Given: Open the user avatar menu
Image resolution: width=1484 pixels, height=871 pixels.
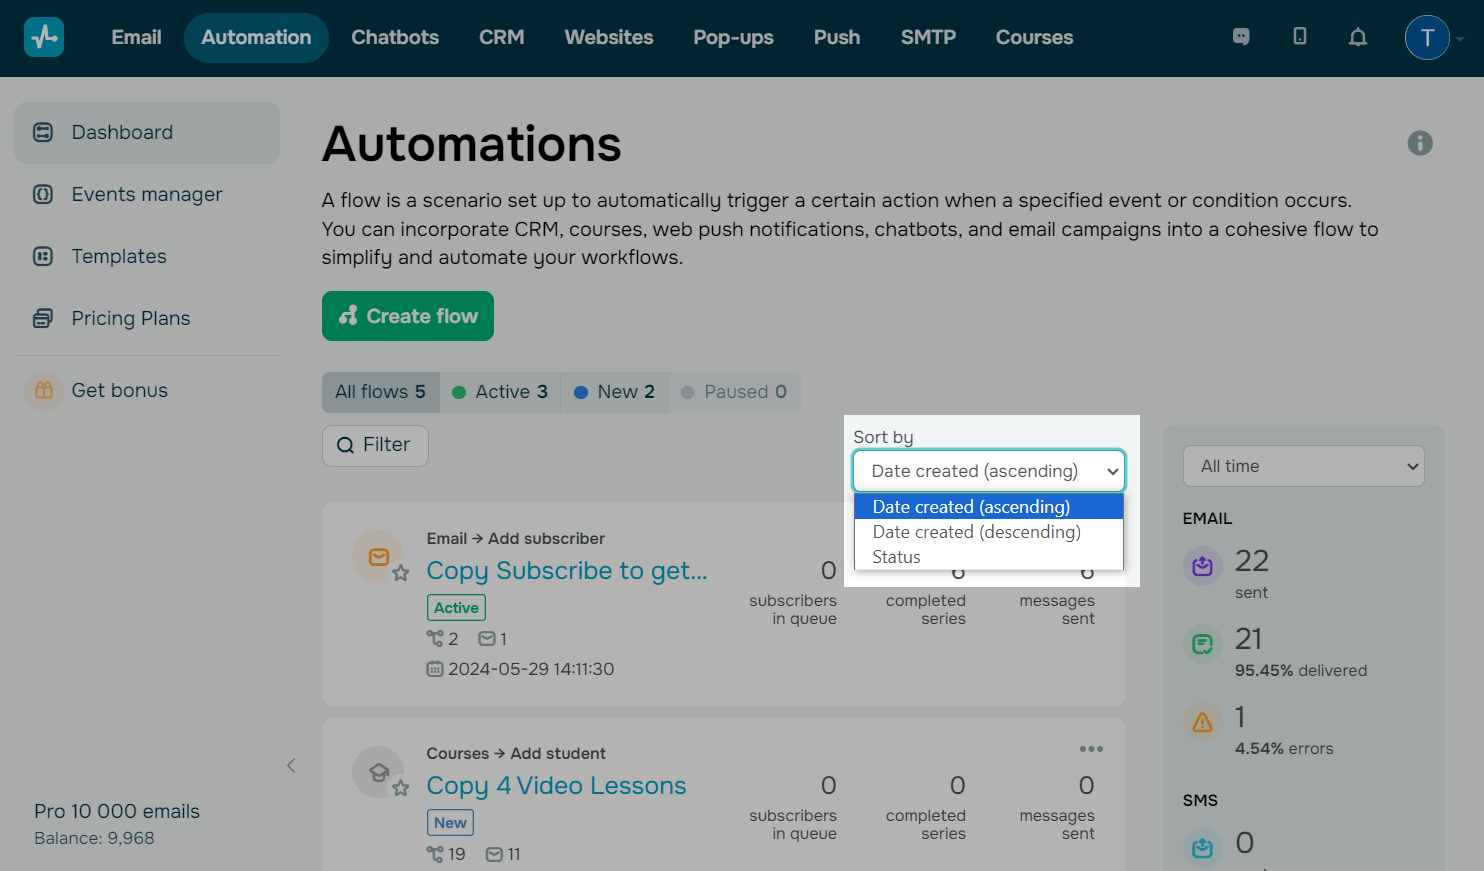Looking at the screenshot, I should click(1427, 38).
